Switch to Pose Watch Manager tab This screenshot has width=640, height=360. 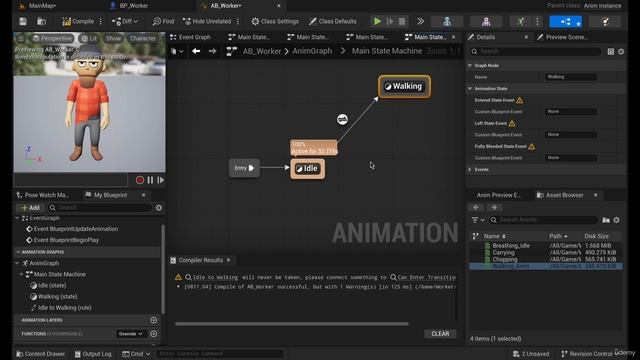[42, 195]
